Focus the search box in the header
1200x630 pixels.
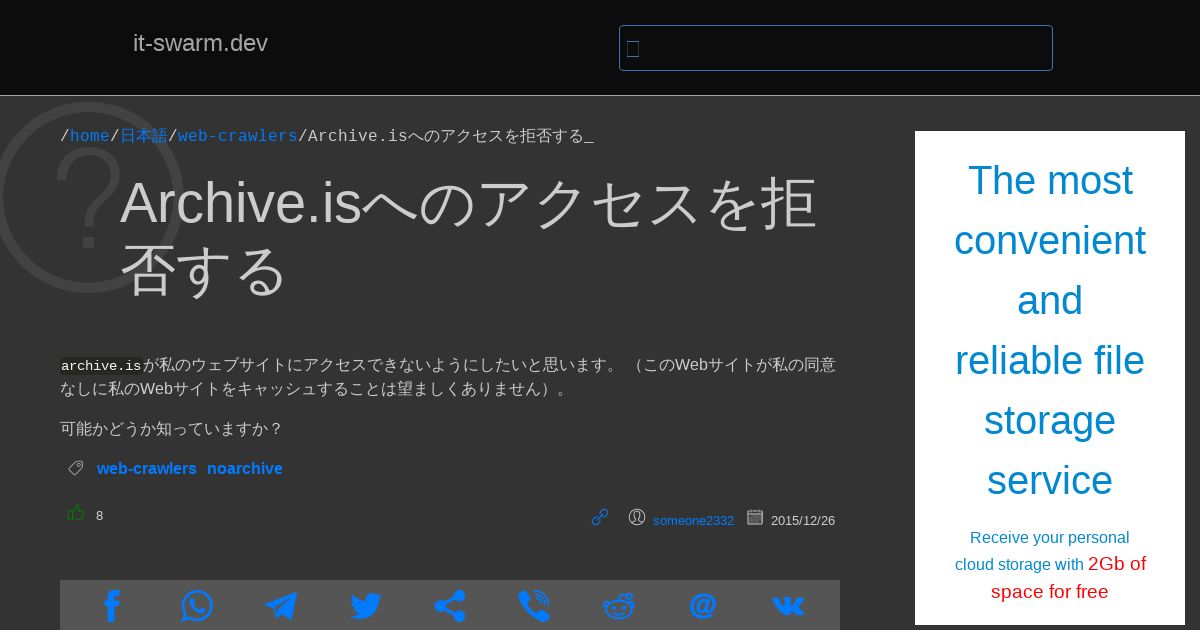tap(836, 48)
